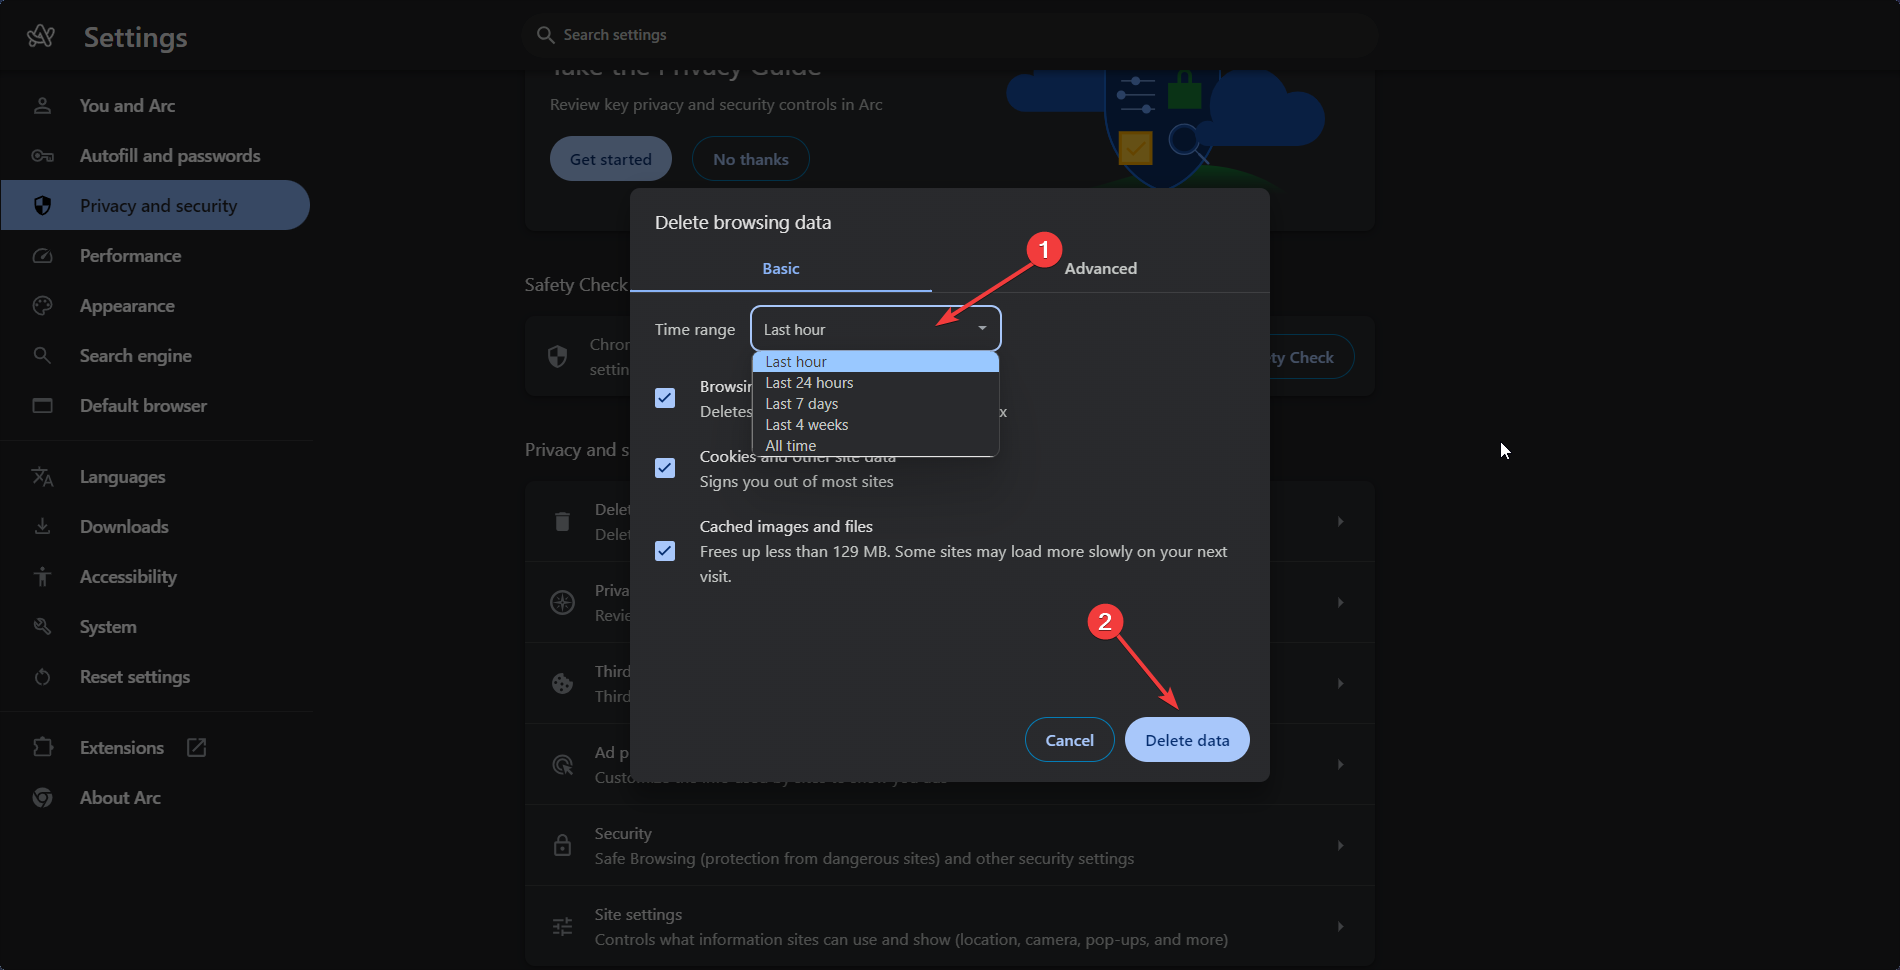The image size is (1900, 970).
Task: Choose Last hour from the list
Action: click(875, 362)
